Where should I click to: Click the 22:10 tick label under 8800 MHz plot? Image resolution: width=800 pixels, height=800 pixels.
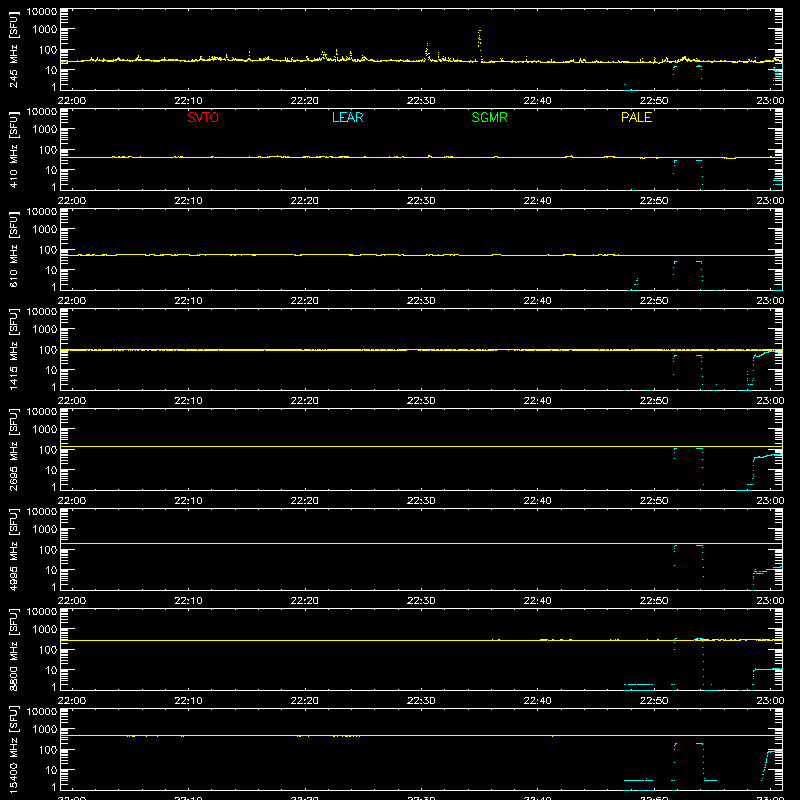click(x=188, y=701)
